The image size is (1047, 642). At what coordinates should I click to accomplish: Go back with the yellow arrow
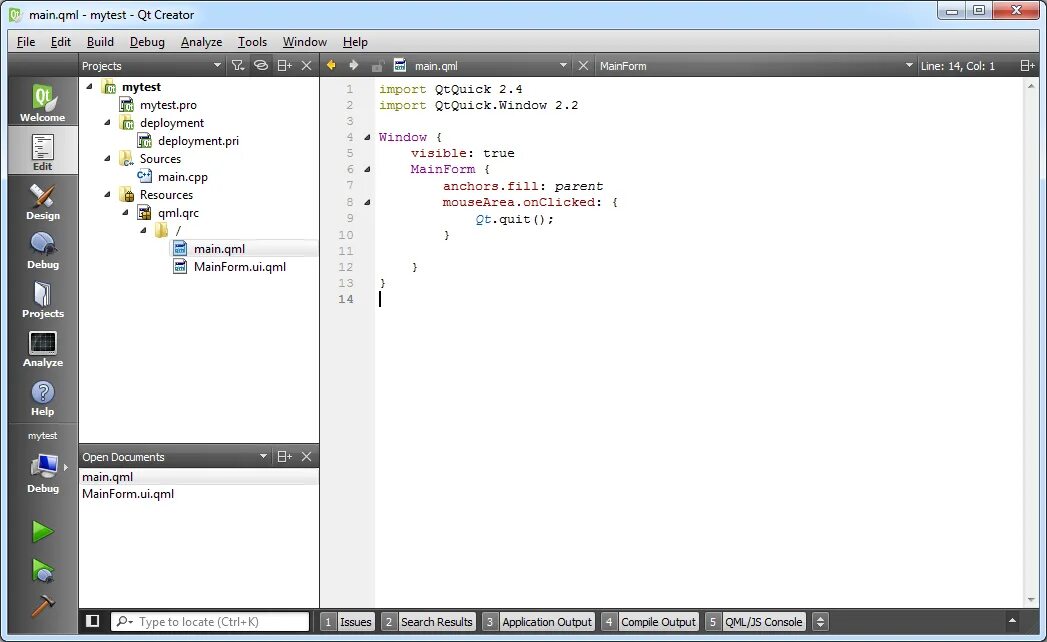click(x=331, y=65)
